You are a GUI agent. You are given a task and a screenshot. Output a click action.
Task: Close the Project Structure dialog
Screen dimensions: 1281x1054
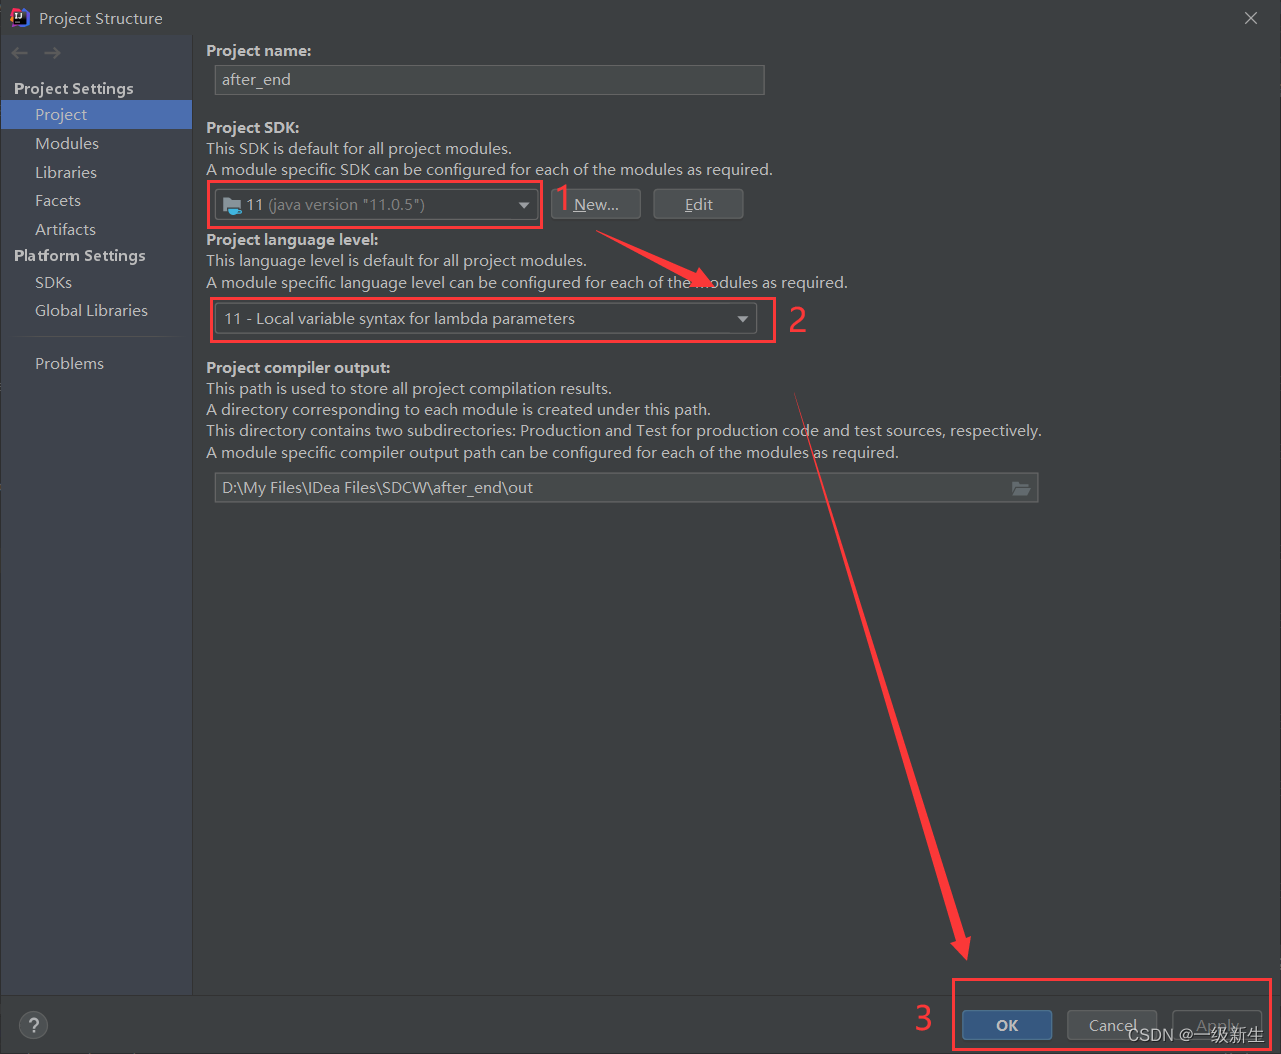[1251, 18]
